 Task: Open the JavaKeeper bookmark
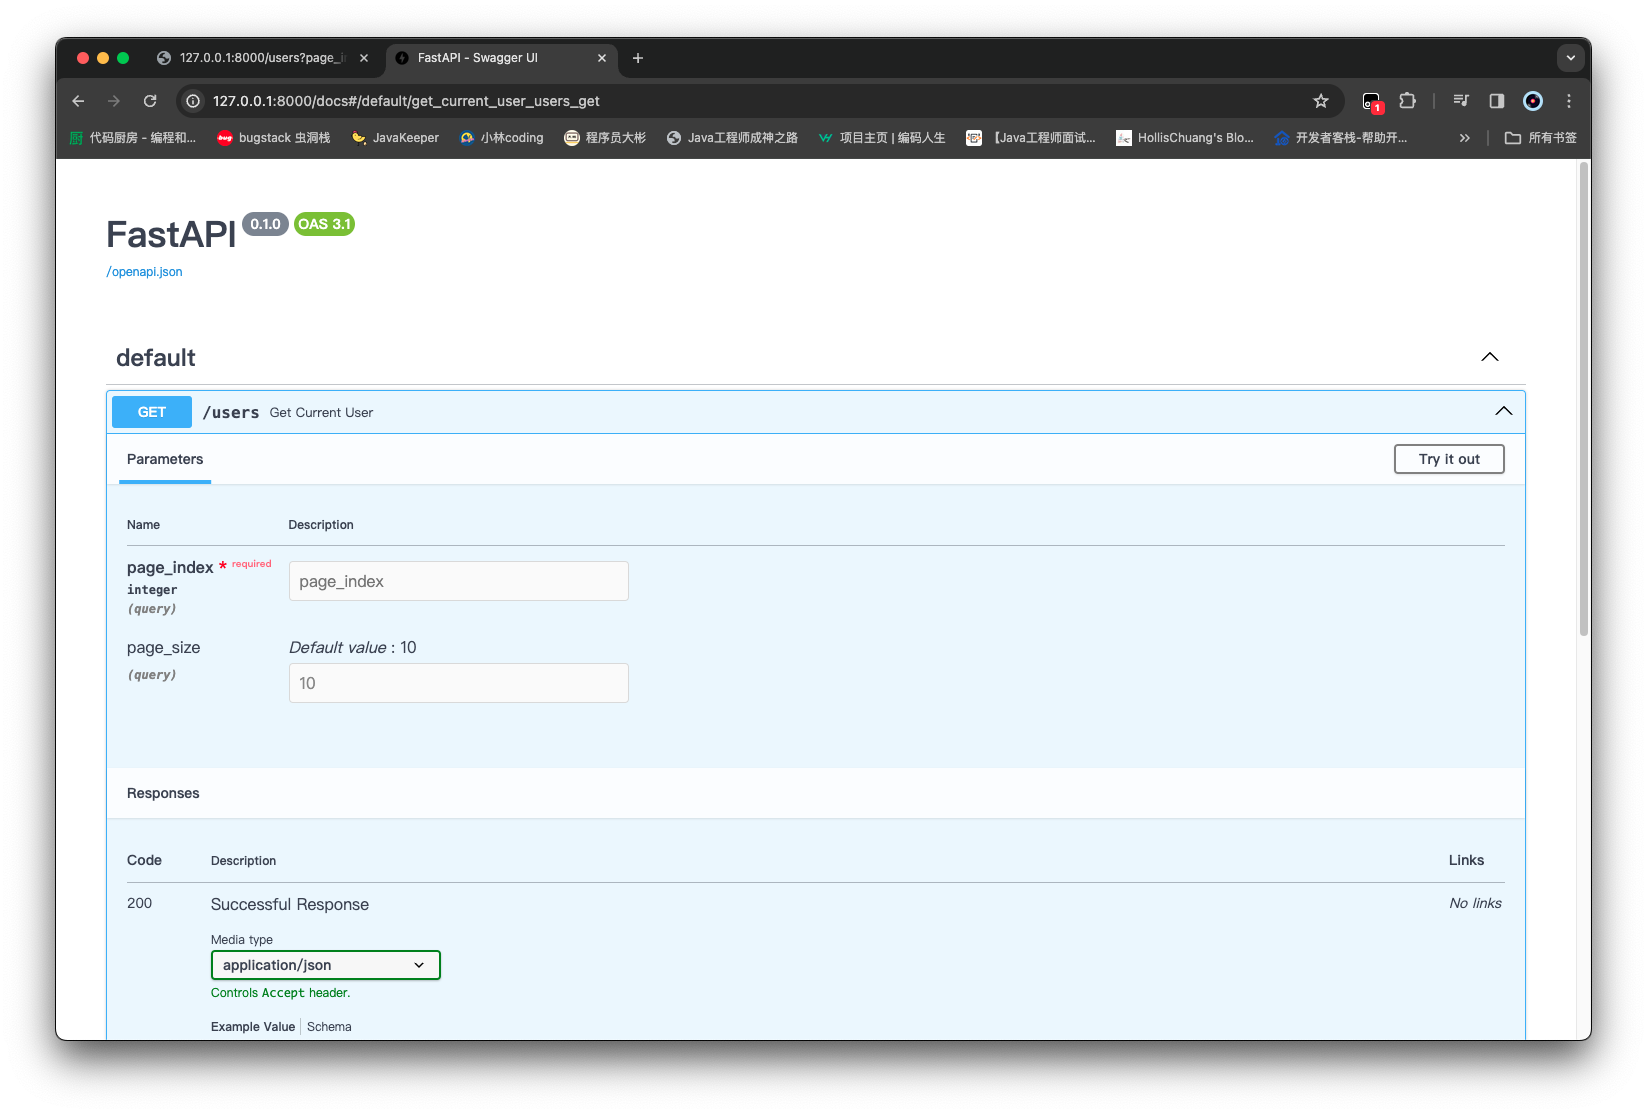pyautogui.click(x=395, y=138)
